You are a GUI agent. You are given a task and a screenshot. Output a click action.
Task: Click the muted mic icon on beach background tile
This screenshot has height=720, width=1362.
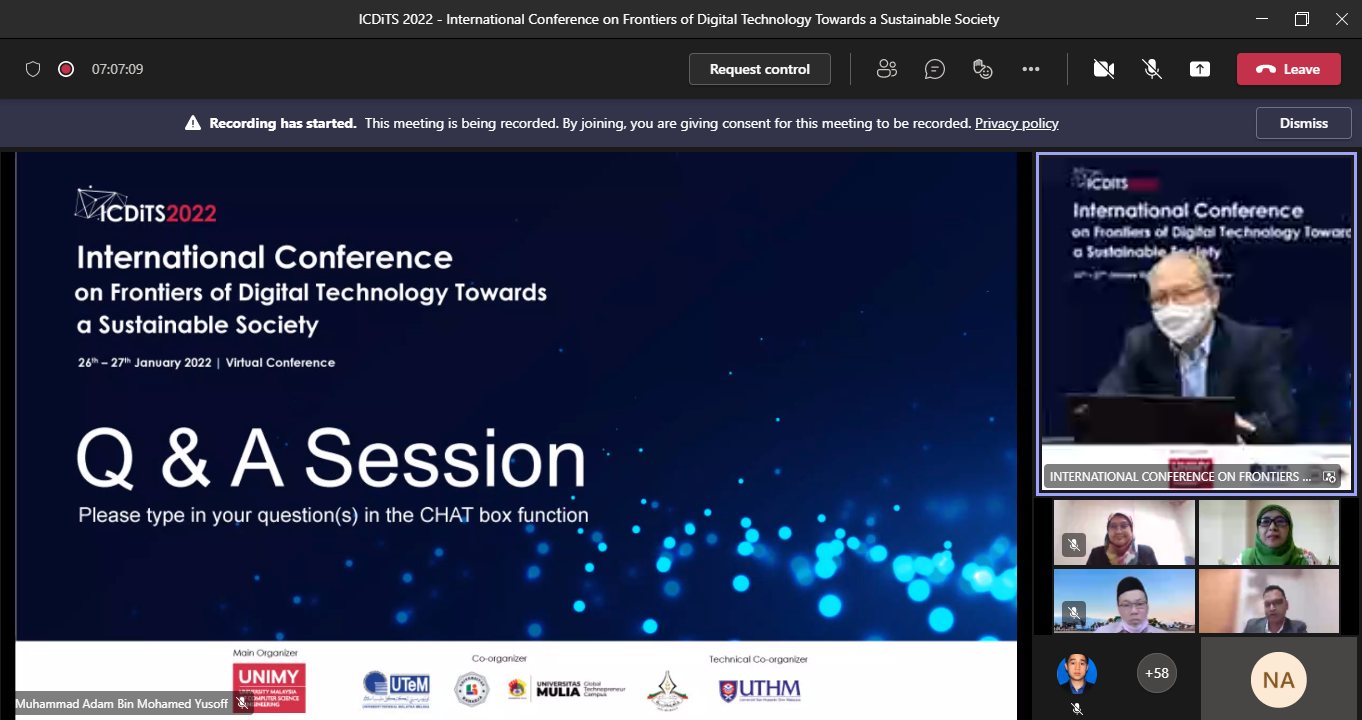click(x=1074, y=613)
